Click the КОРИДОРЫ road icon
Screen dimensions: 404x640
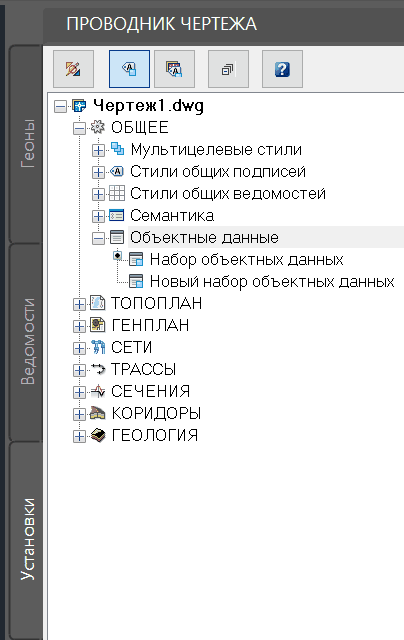point(98,413)
